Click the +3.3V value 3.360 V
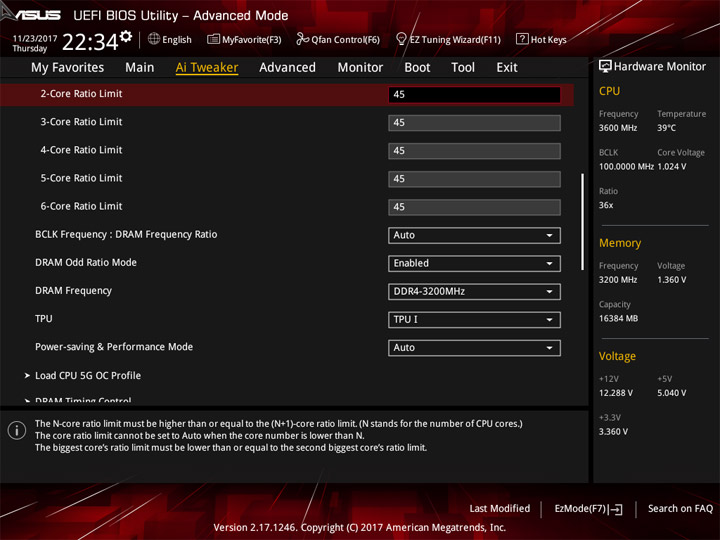Image resolution: width=720 pixels, height=540 pixels. 613,432
